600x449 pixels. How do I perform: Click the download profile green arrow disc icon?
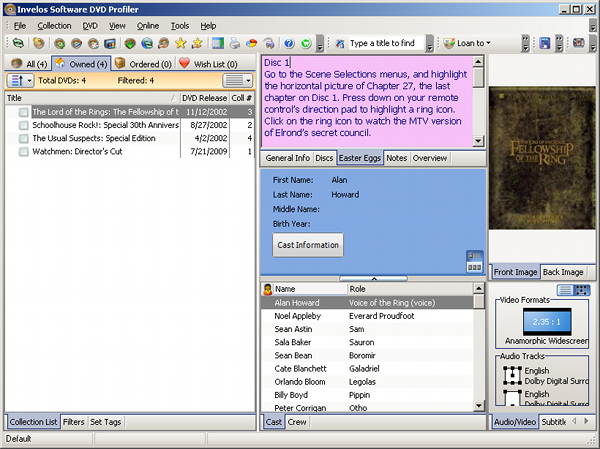(x=130, y=43)
